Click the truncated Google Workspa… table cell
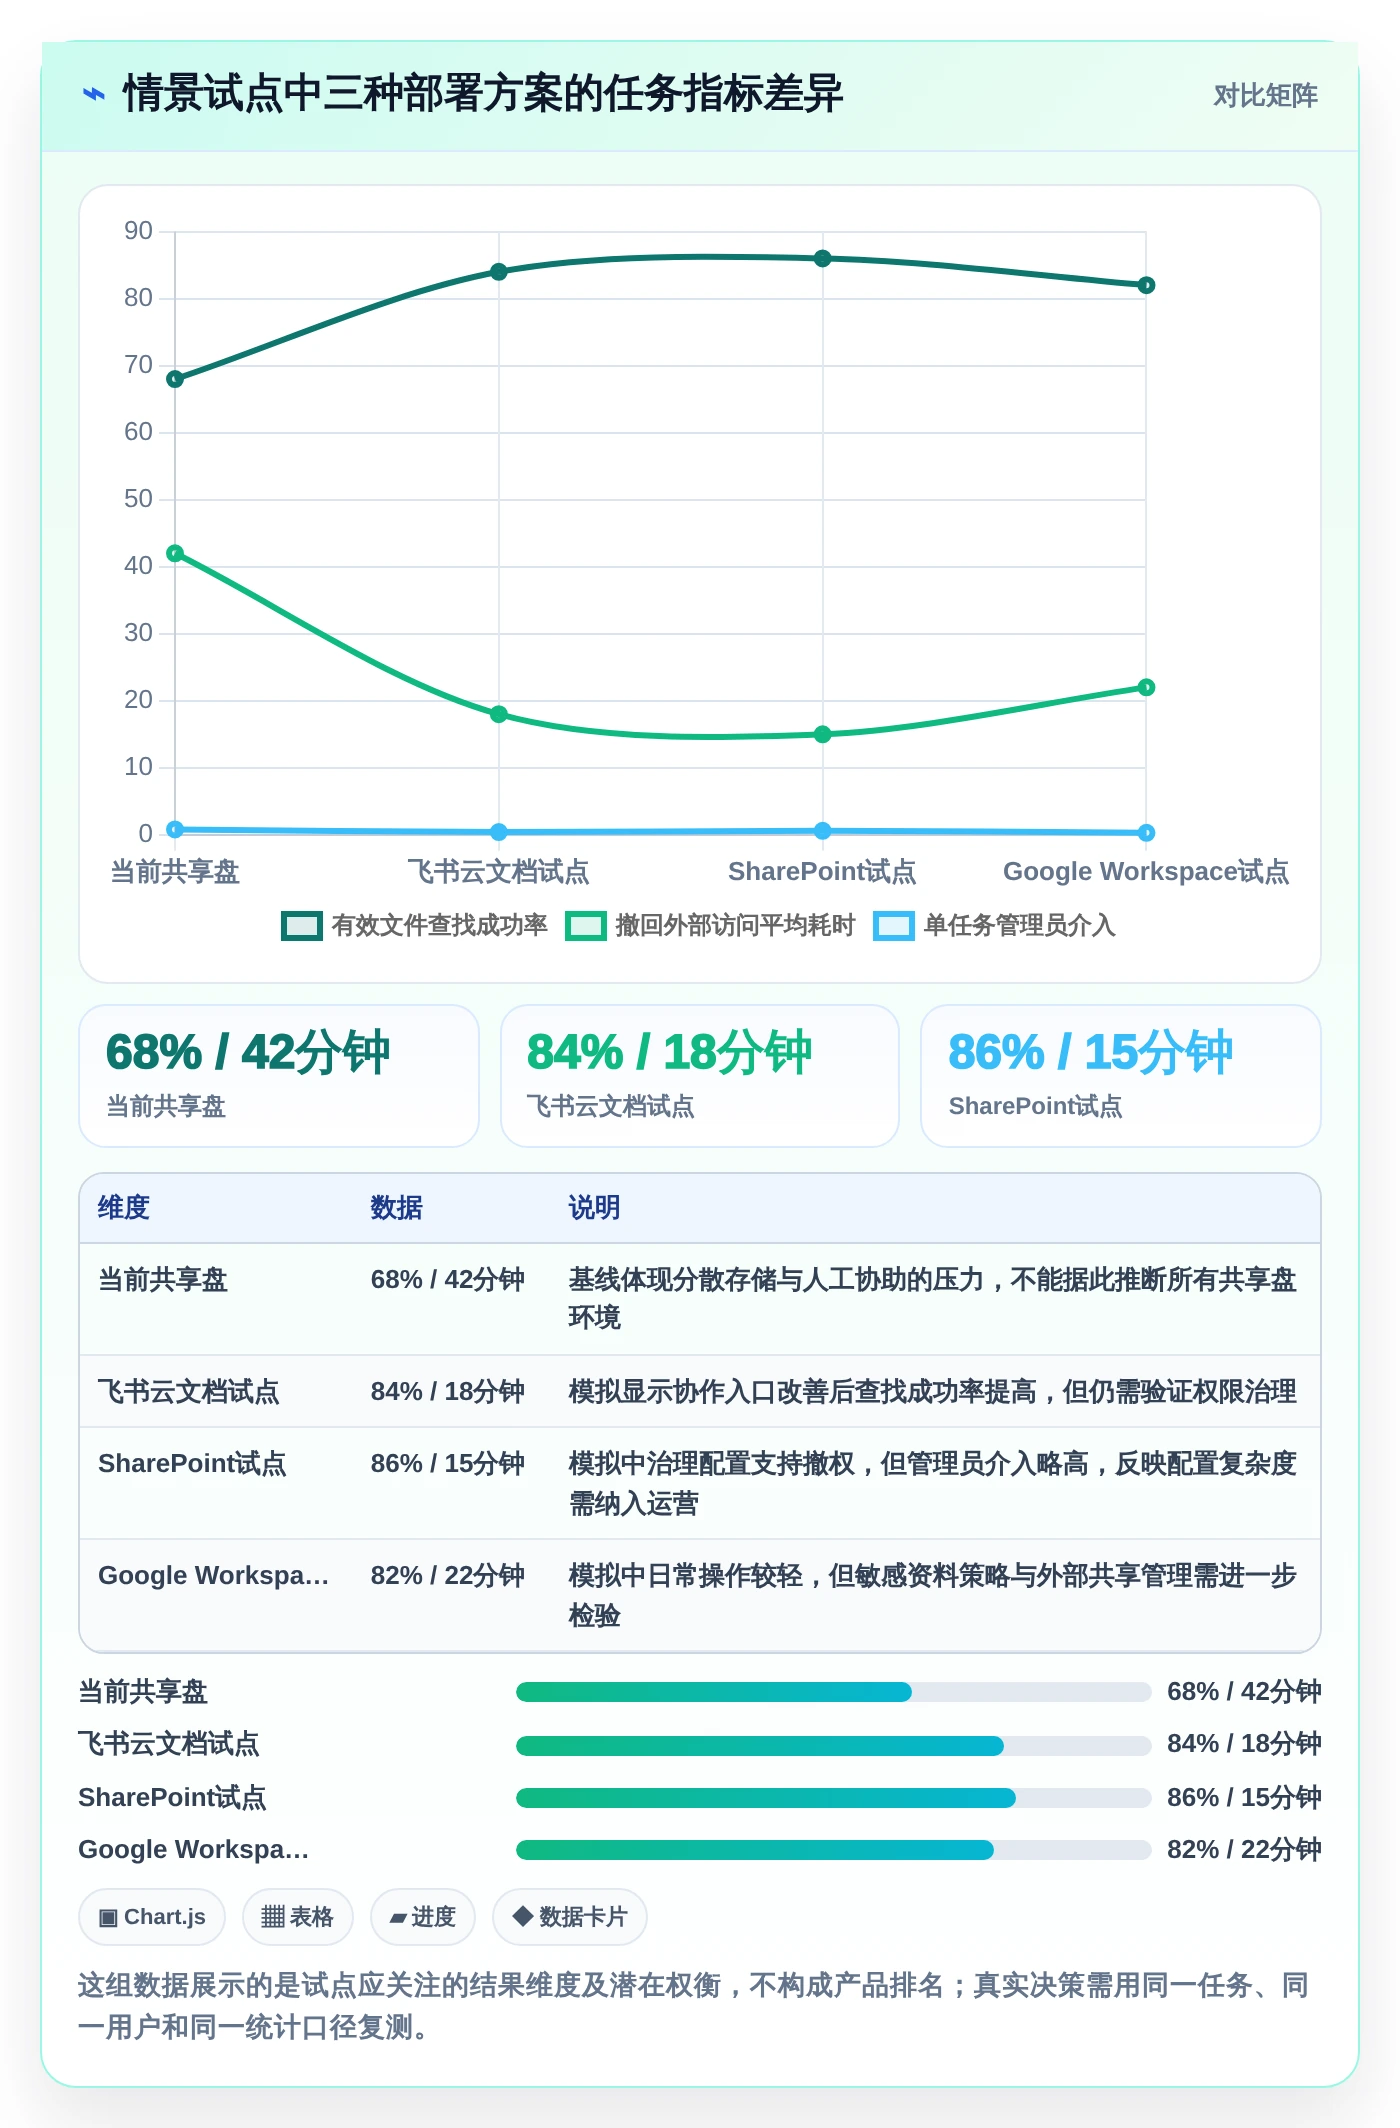 pyautogui.click(x=214, y=1576)
